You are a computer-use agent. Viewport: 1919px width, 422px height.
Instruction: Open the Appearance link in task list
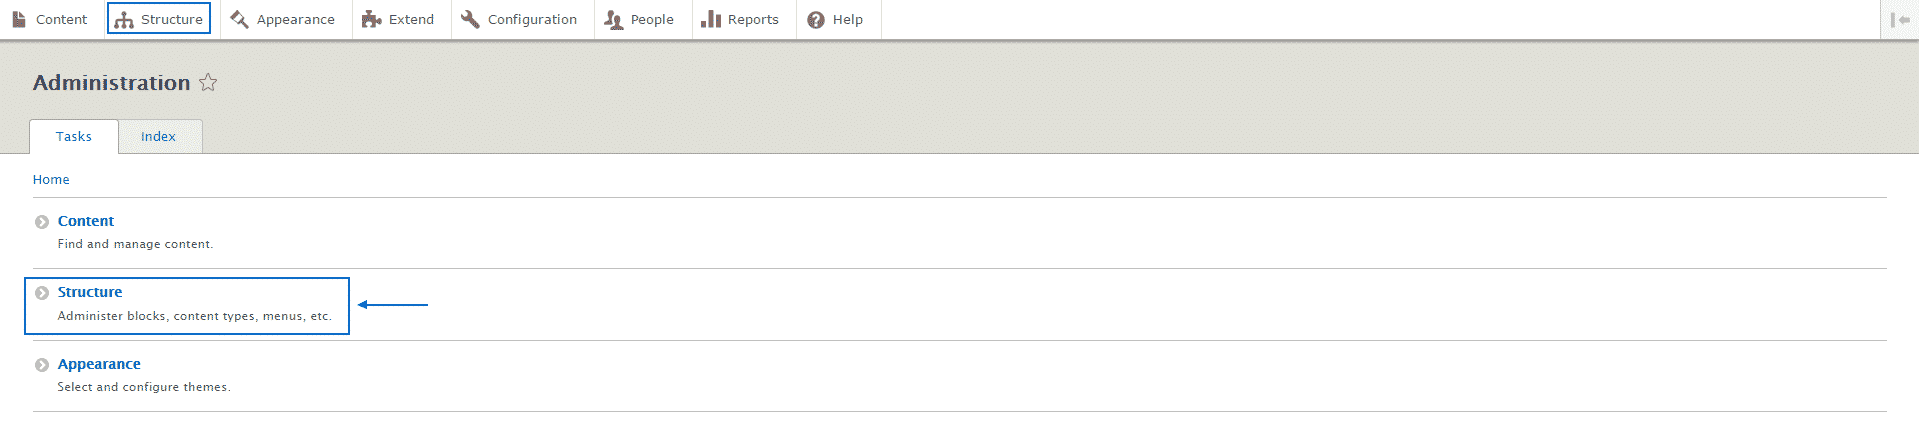click(99, 364)
